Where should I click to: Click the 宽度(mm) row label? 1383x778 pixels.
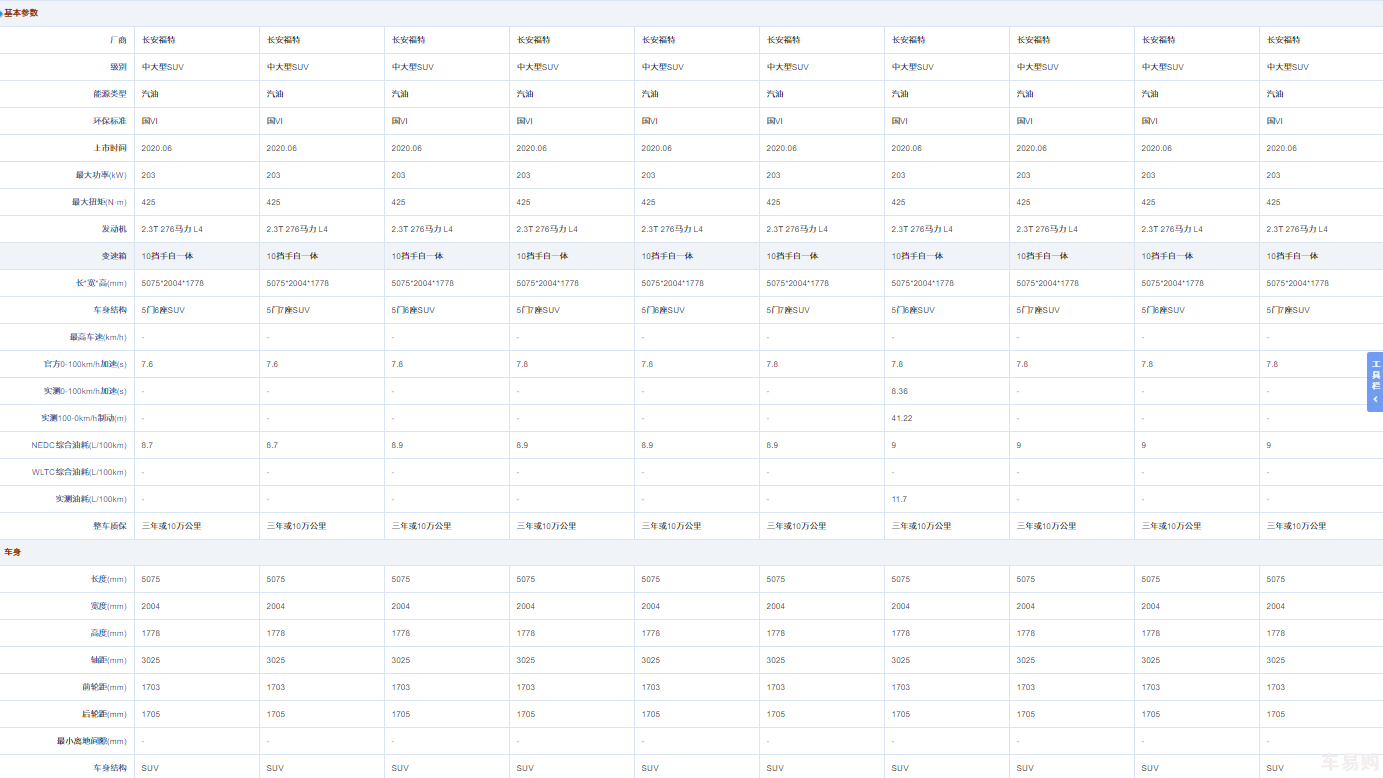tap(108, 606)
